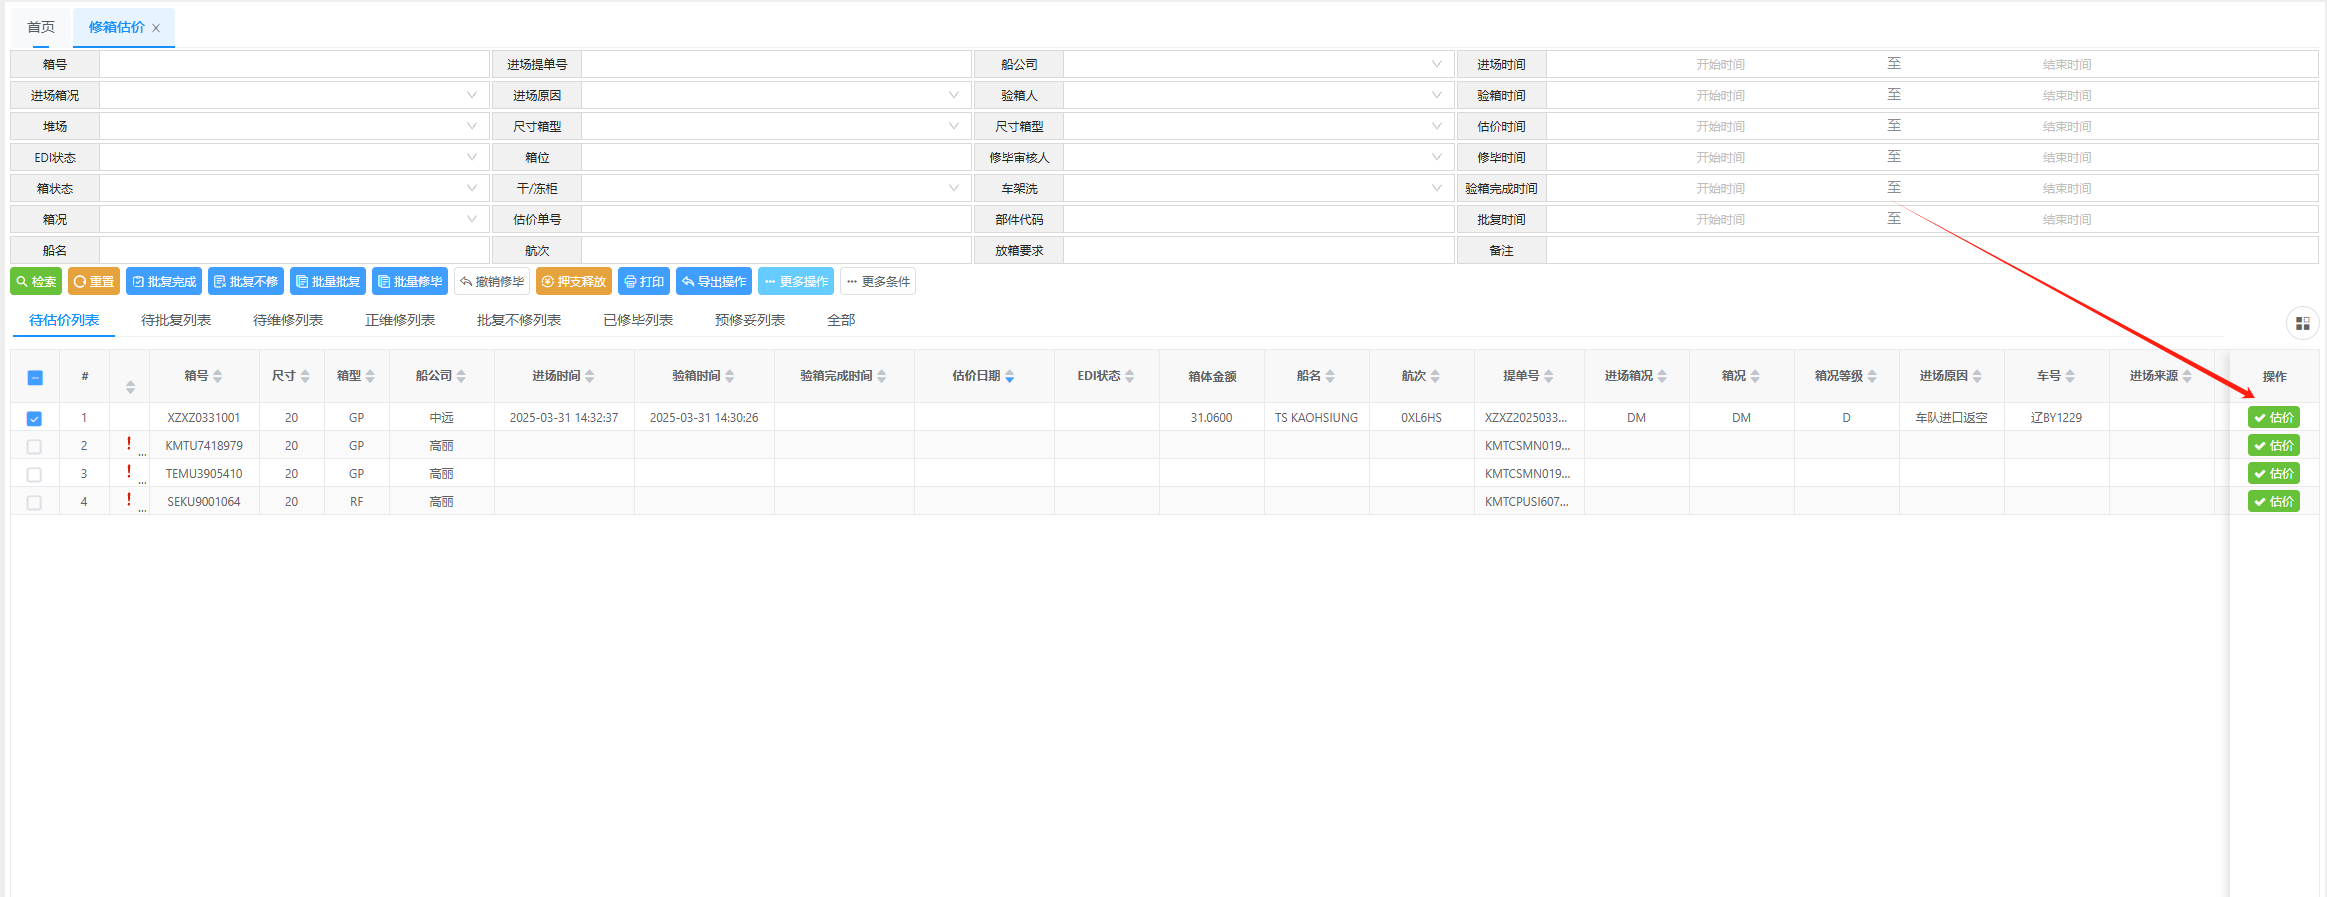Check the row for container KMTU7418979
The image size is (2327, 897).
pyautogui.click(x=35, y=446)
